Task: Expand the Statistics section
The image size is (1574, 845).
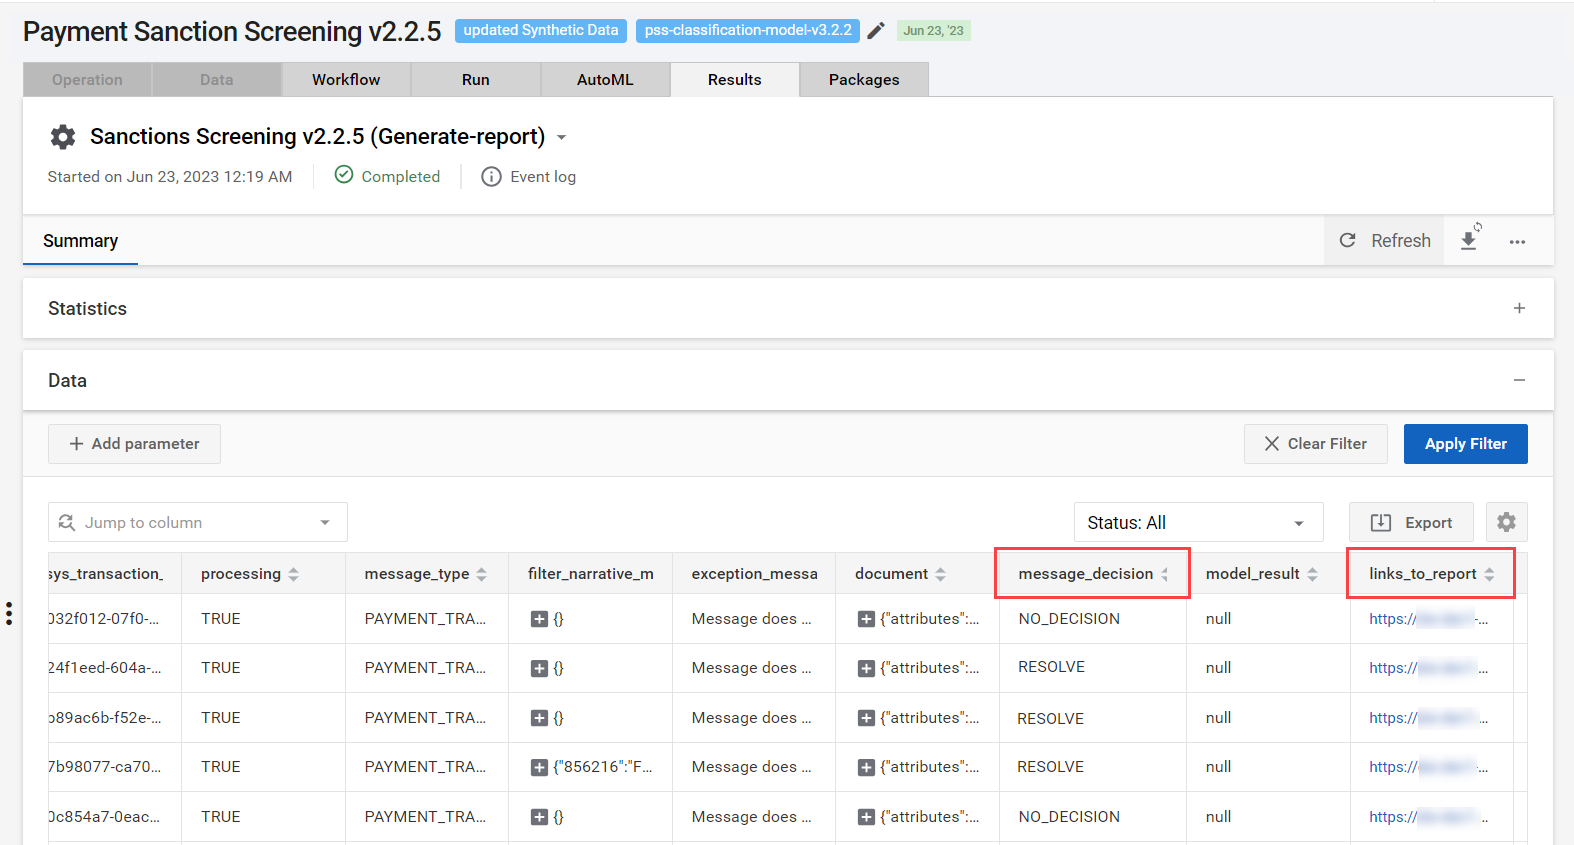Action: [x=1519, y=308]
